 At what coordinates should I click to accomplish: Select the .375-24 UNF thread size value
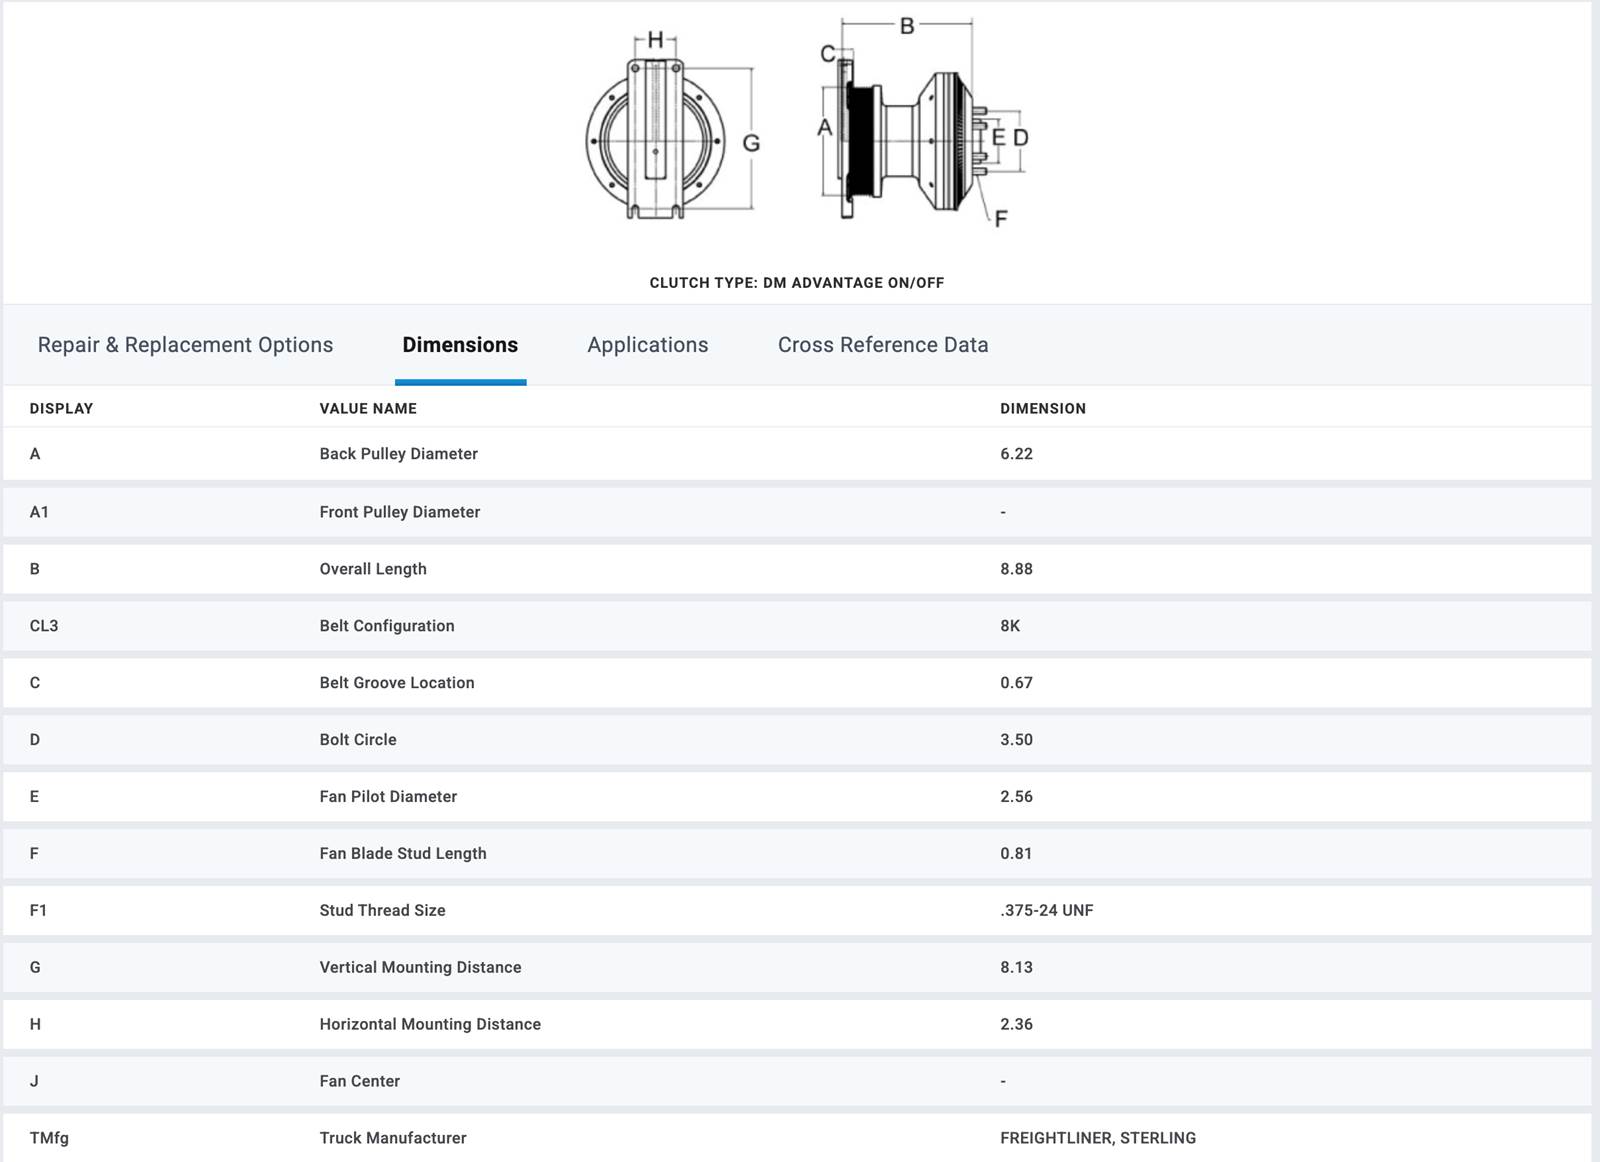(x=1046, y=911)
